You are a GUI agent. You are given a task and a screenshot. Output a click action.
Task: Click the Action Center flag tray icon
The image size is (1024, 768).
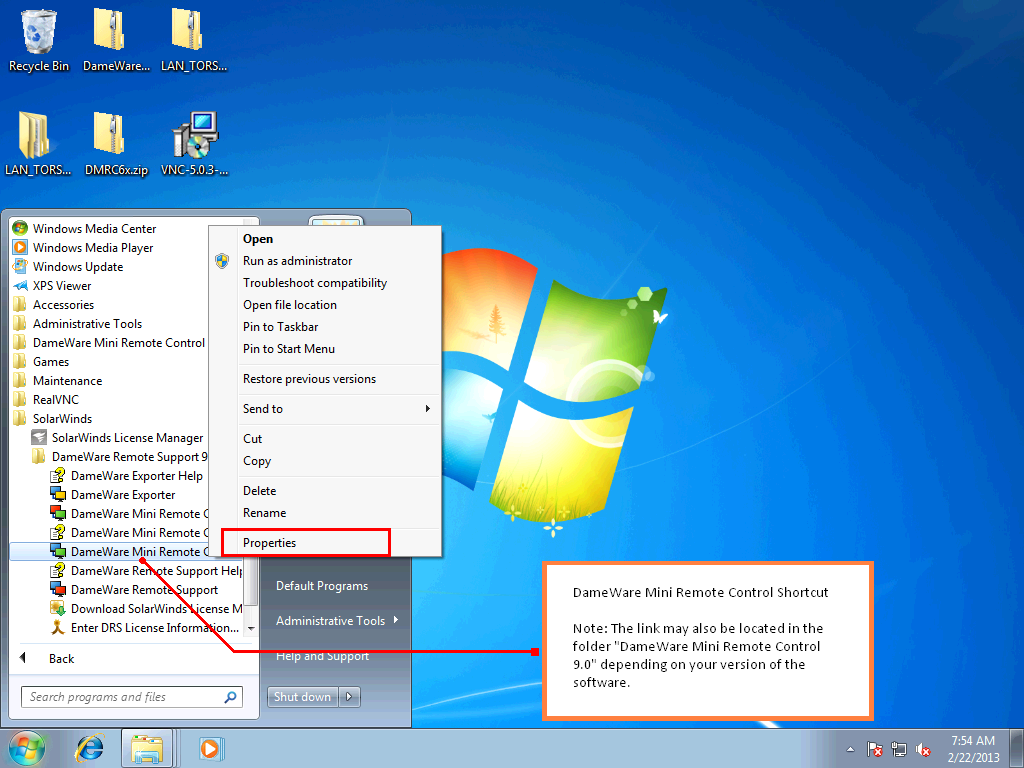875,749
